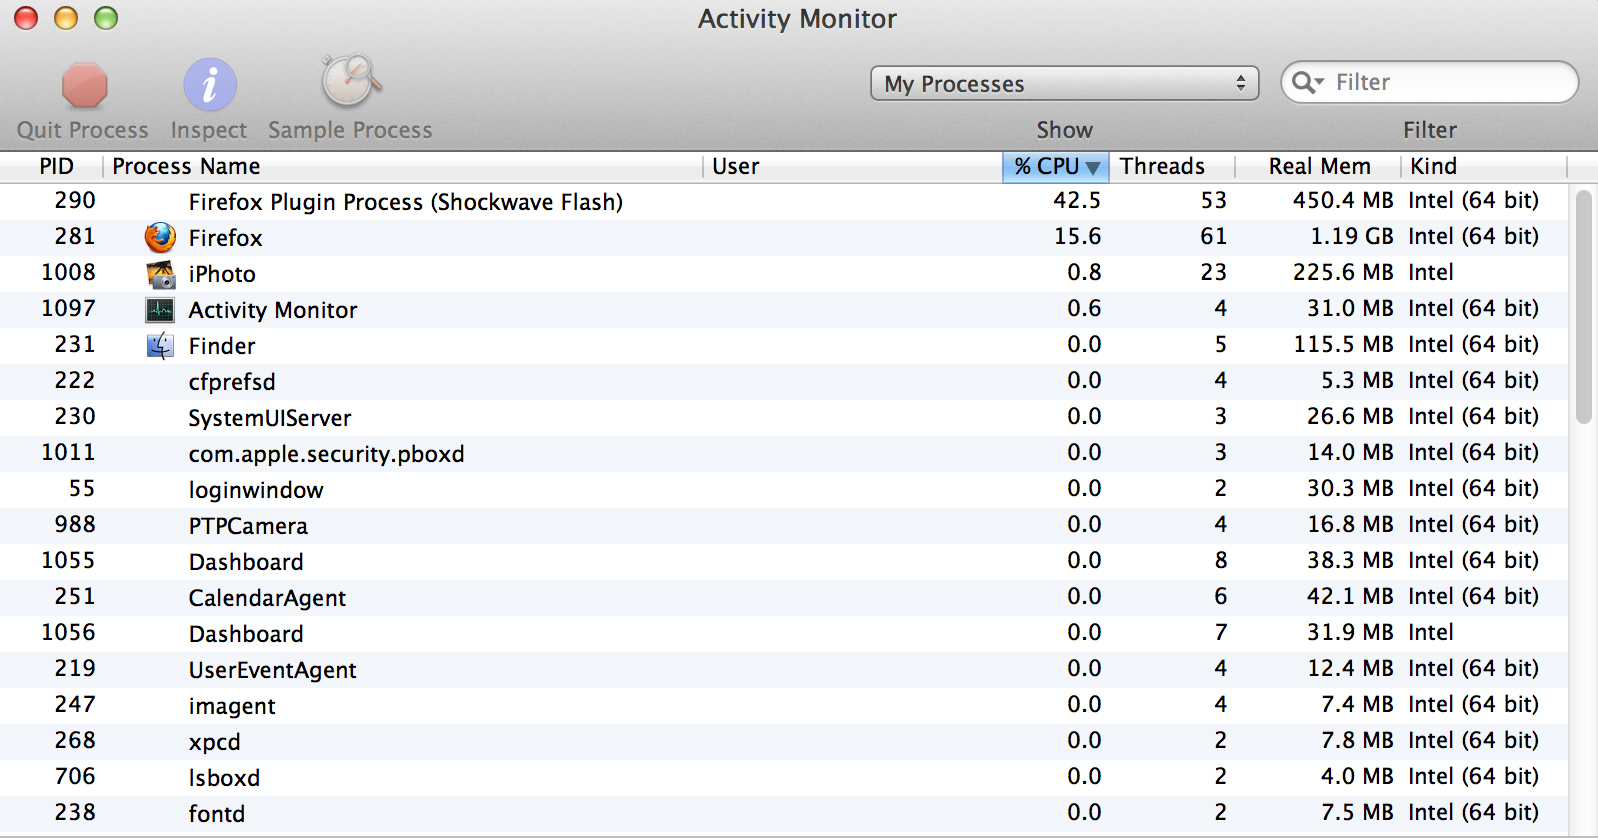
Task: Click the 42.5 CPU value
Action: click(x=1077, y=200)
